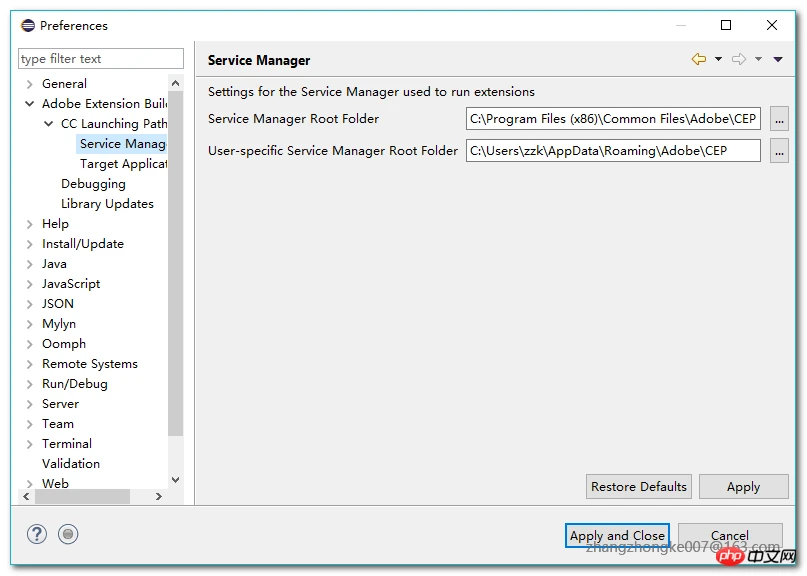The width and height of the screenshot is (807, 576).
Task: Browse for Service Manager Root Folder
Action: [779, 119]
